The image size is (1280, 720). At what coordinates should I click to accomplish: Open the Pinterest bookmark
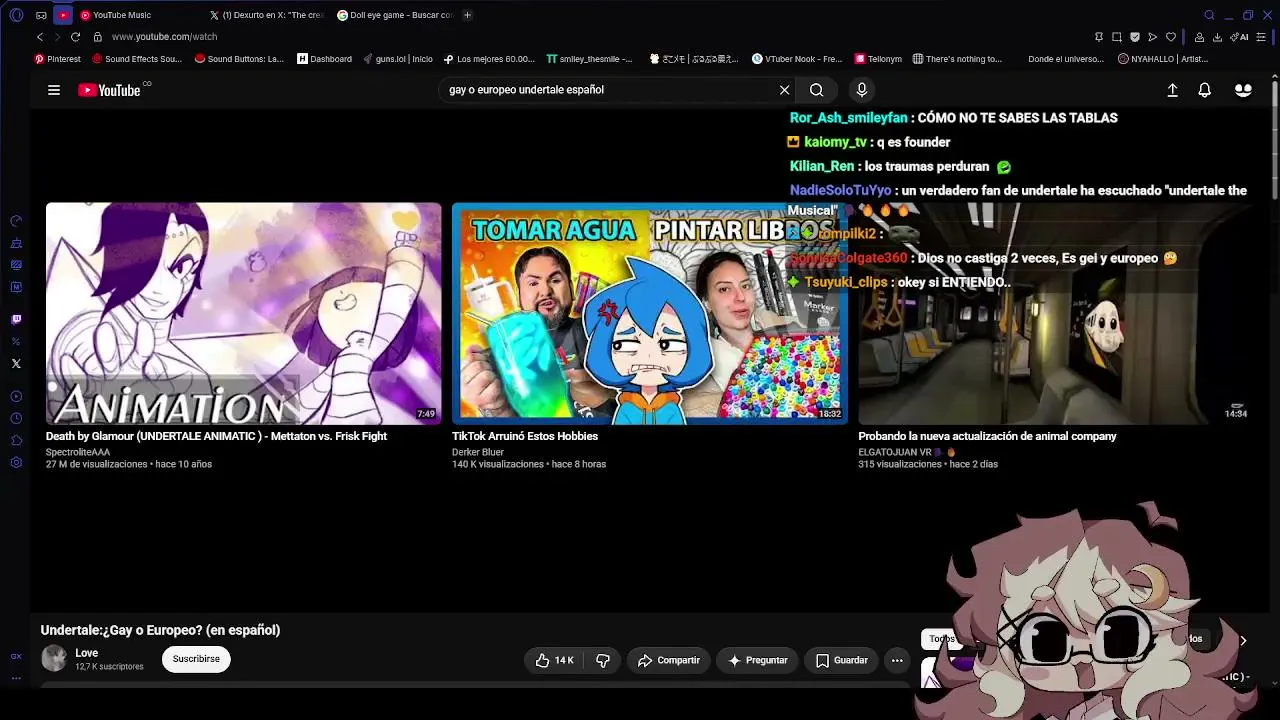pos(58,59)
